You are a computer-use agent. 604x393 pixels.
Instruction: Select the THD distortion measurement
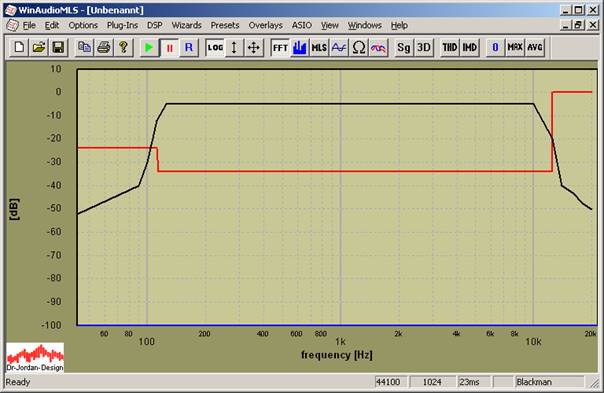tap(450, 48)
